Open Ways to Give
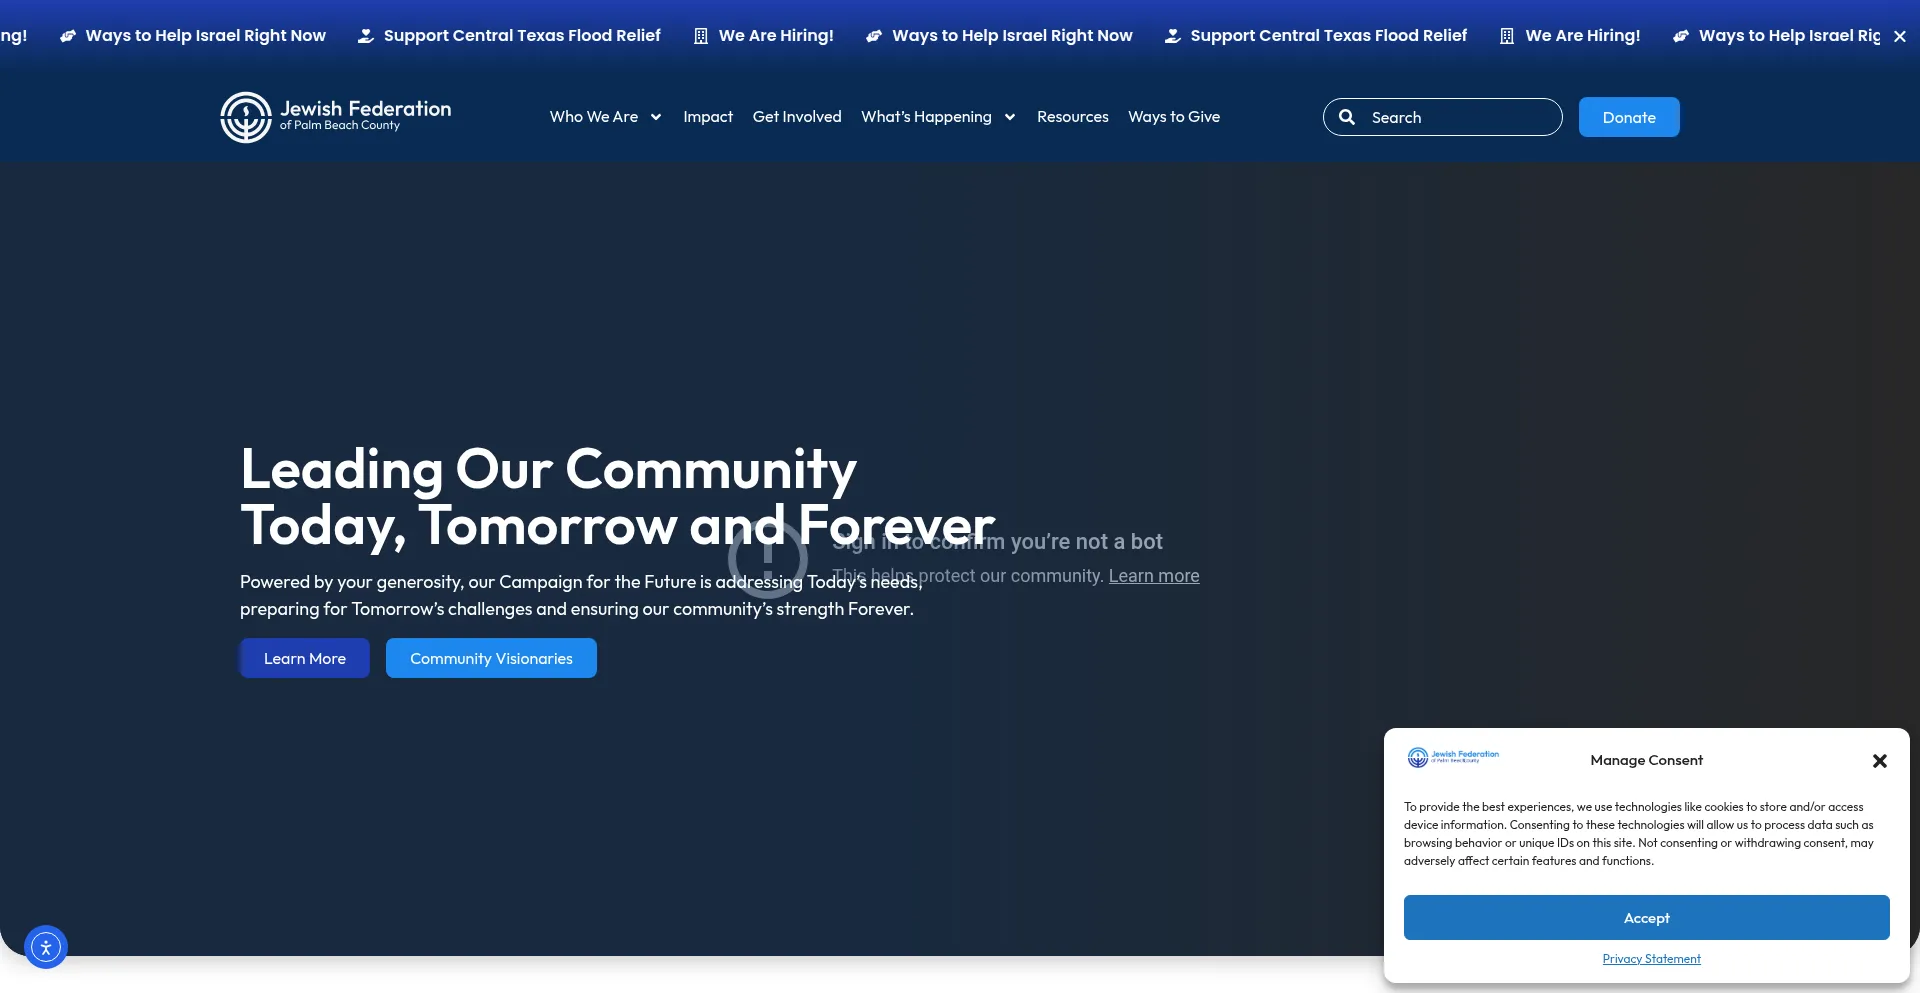Screen dimensions: 1920x993 [x=1174, y=117]
